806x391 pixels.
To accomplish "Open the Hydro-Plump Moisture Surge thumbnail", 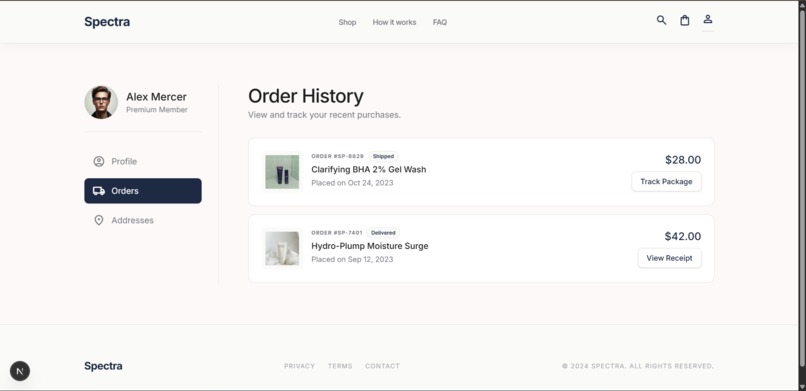I will click(x=282, y=248).
